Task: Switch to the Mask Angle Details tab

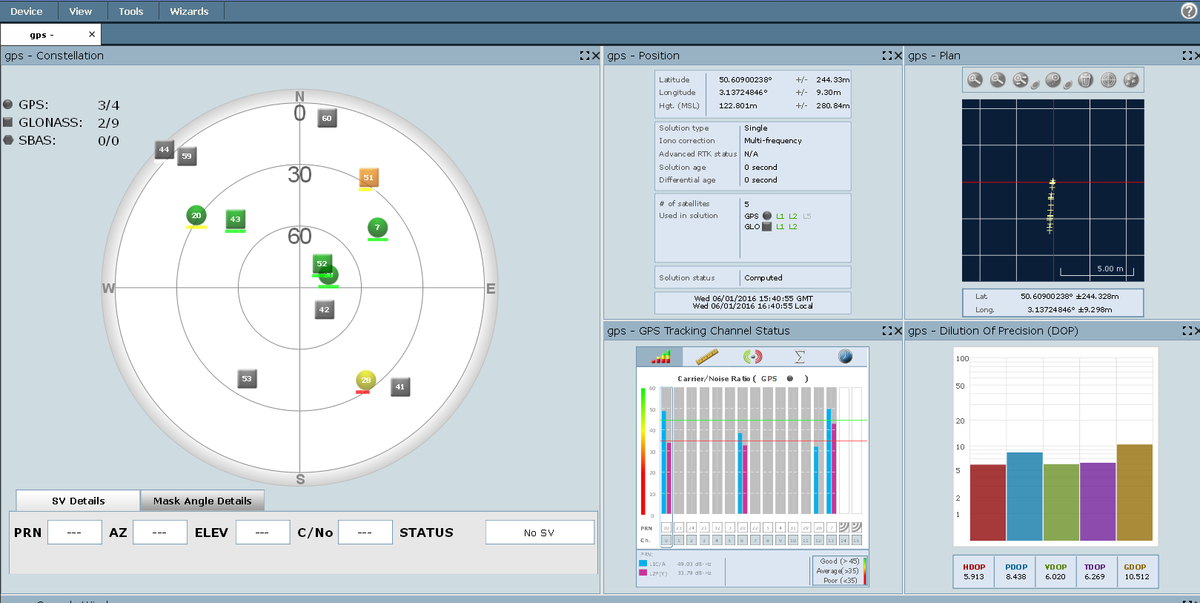Action: click(x=202, y=501)
